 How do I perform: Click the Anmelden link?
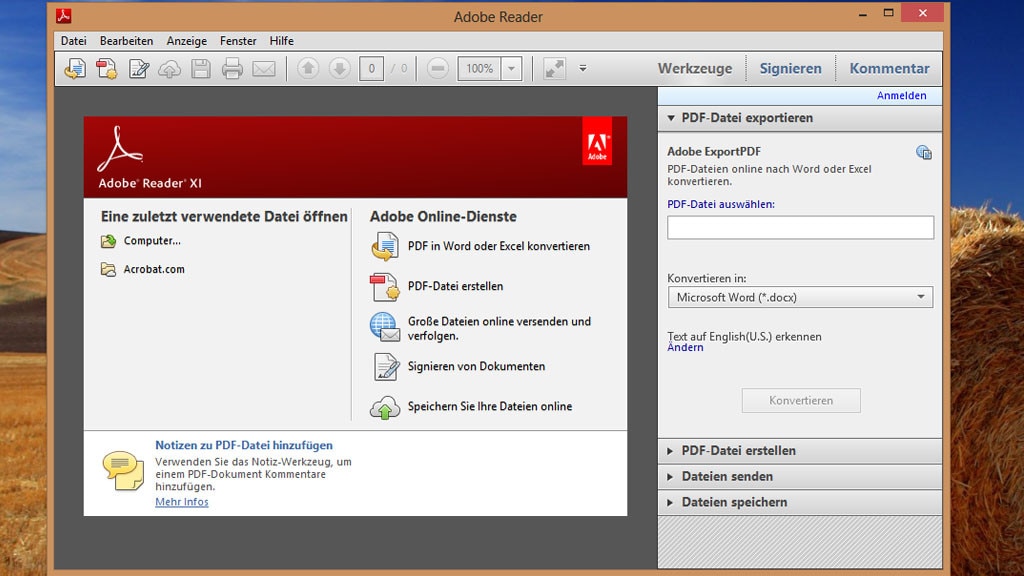[901, 95]
